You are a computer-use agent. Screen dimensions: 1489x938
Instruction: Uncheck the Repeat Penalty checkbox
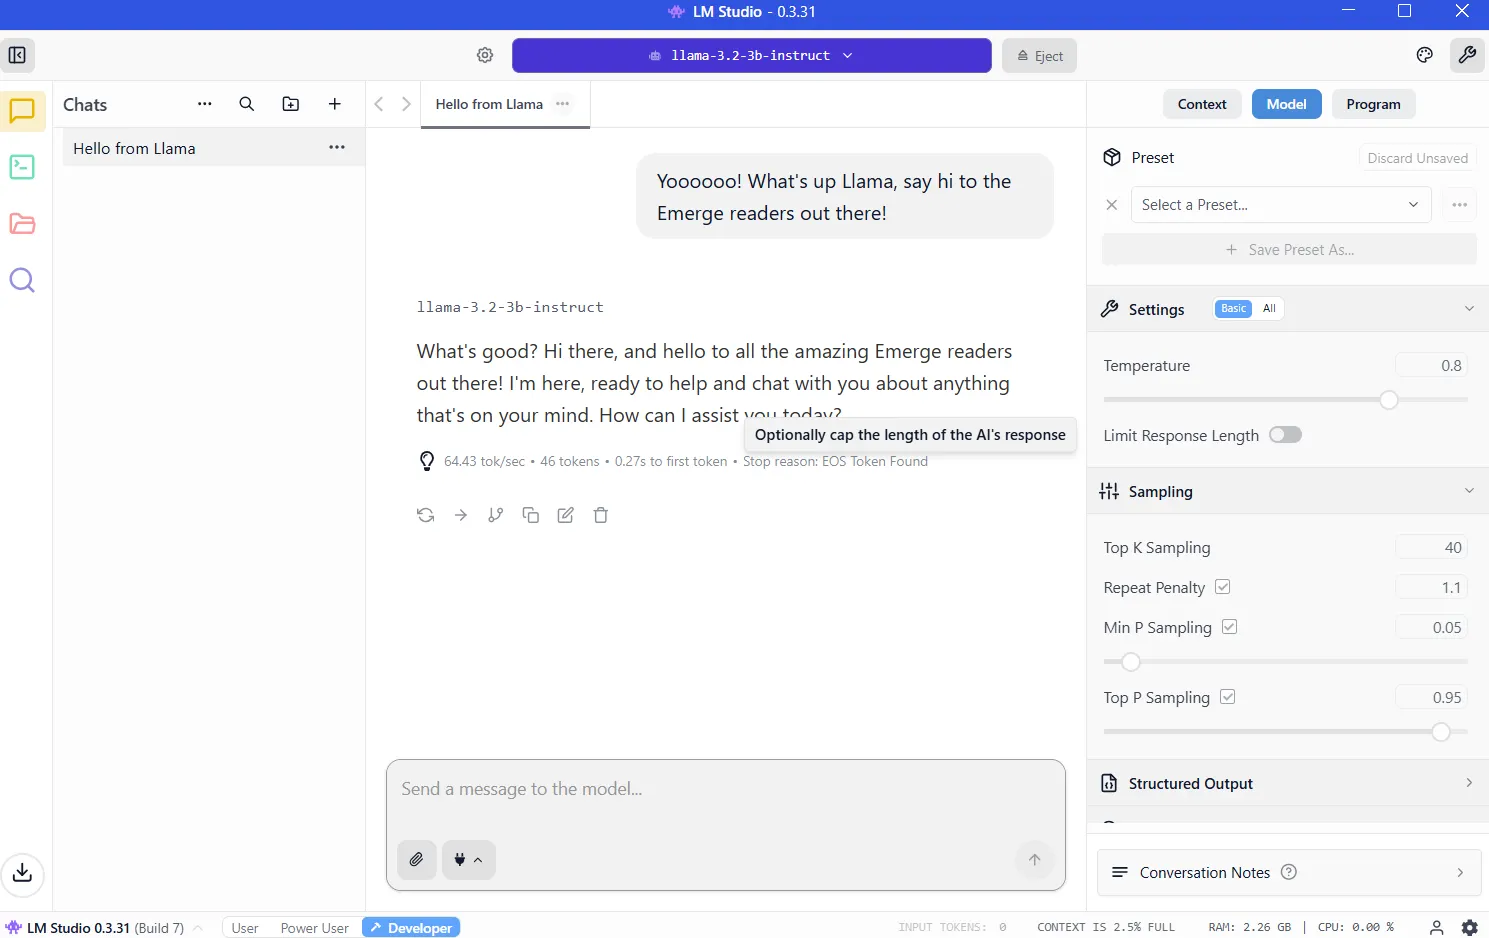1222,586
